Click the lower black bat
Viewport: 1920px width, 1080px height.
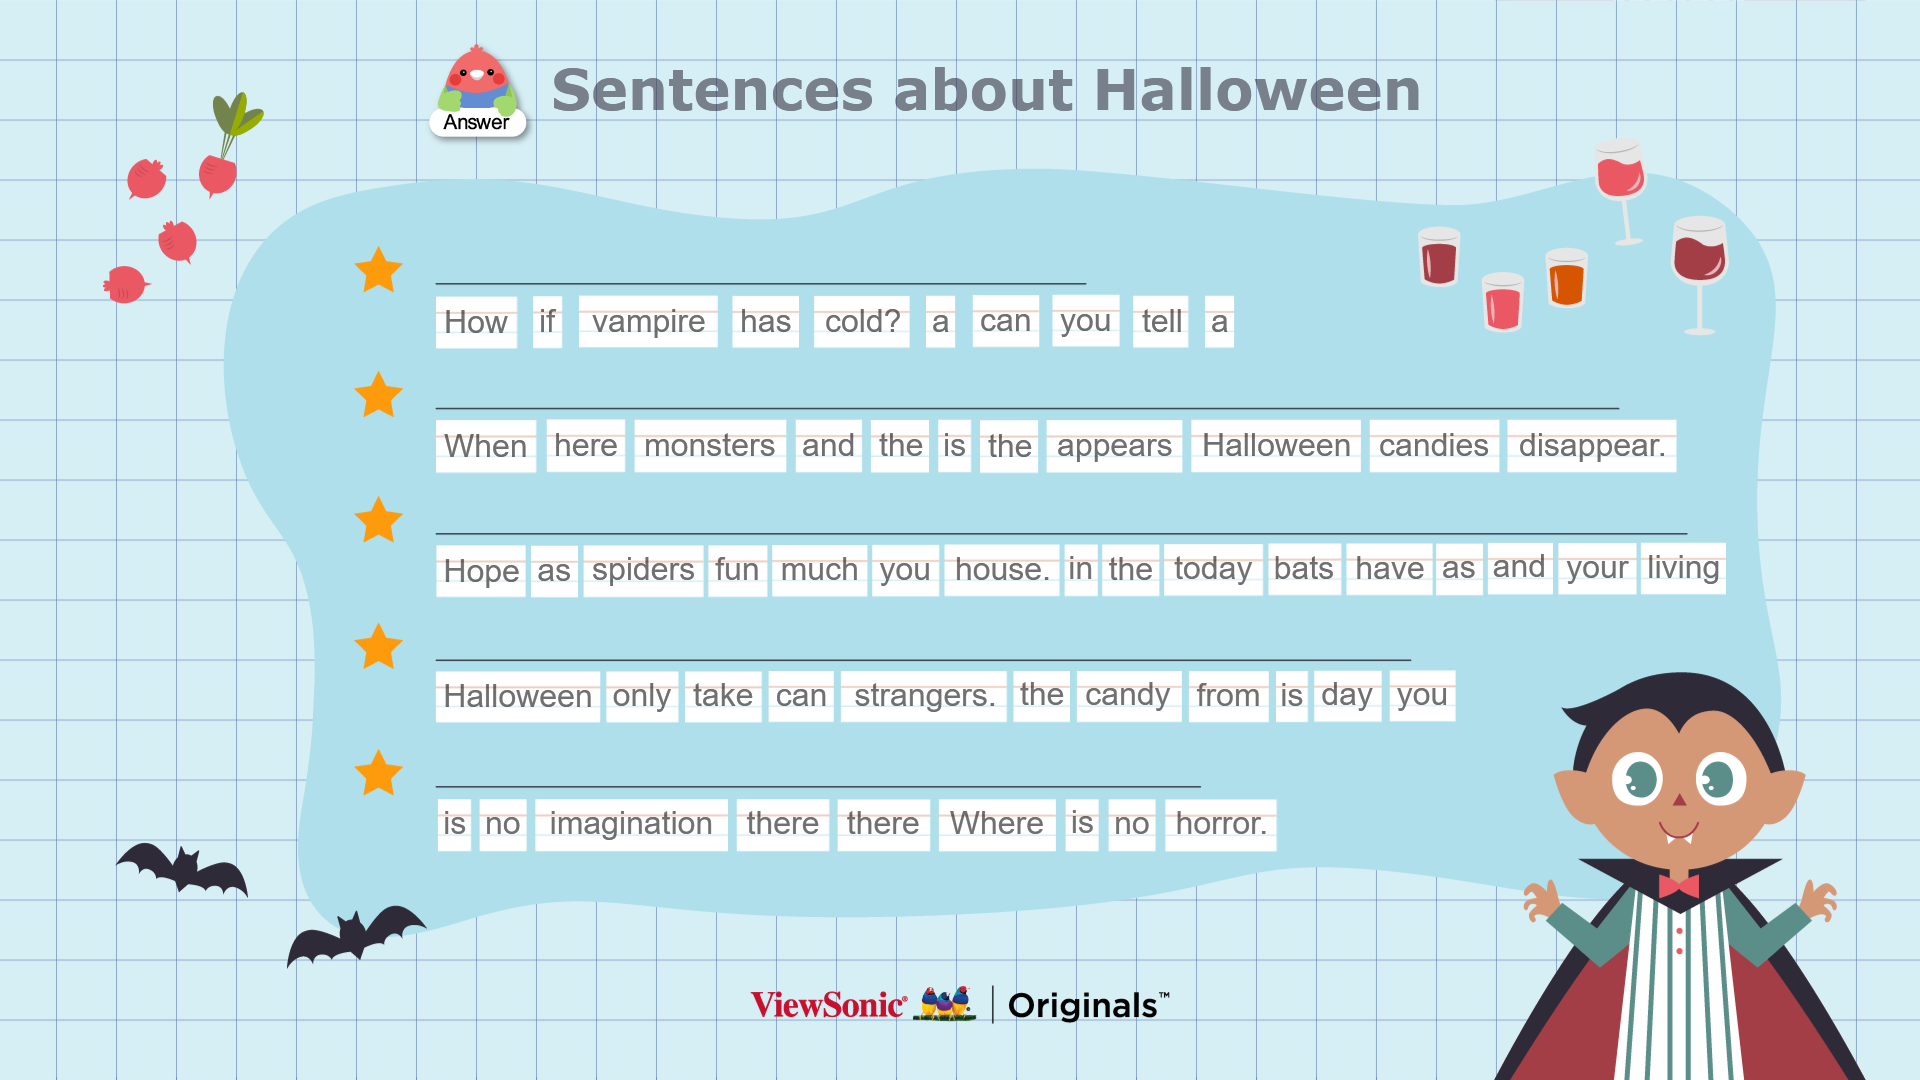click(353, 935)
